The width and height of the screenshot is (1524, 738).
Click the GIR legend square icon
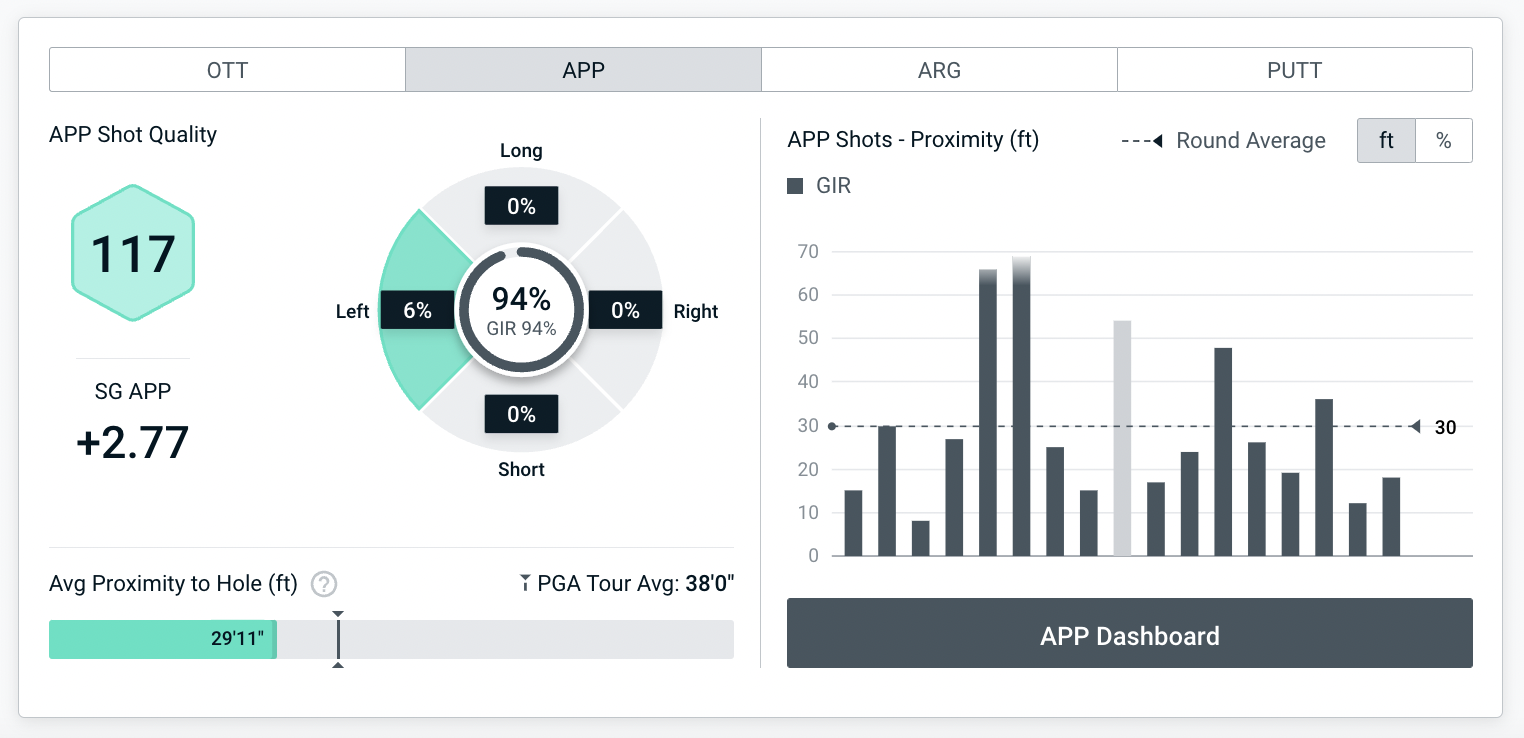tap(795, 186)
